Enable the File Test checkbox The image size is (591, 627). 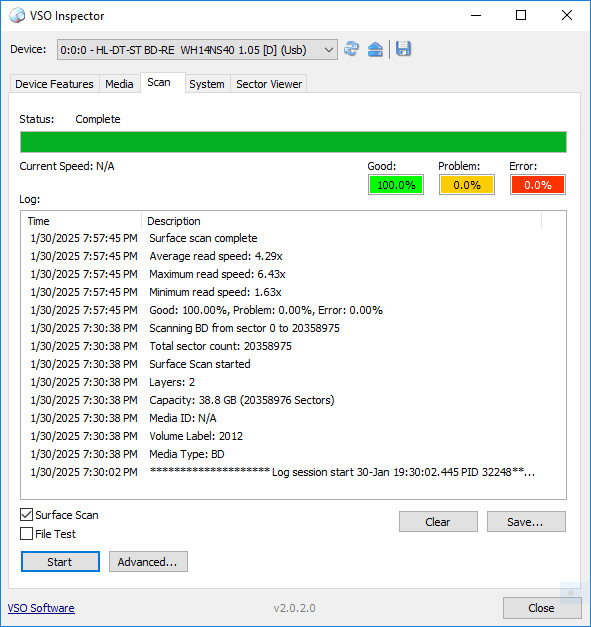26,533
